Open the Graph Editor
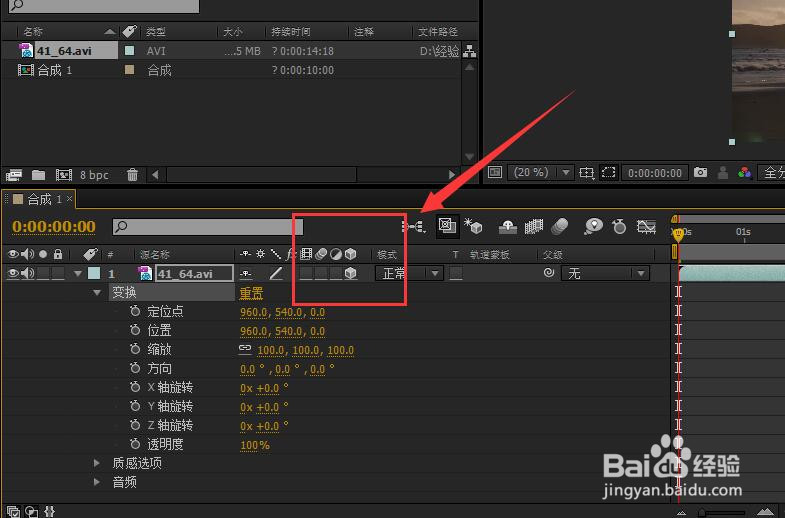Screen dimensions: 785x518 [646, 227]
